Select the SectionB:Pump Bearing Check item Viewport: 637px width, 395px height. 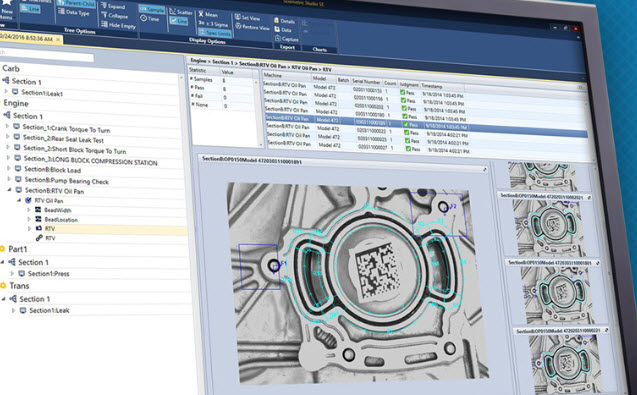(x=67, y=181)
